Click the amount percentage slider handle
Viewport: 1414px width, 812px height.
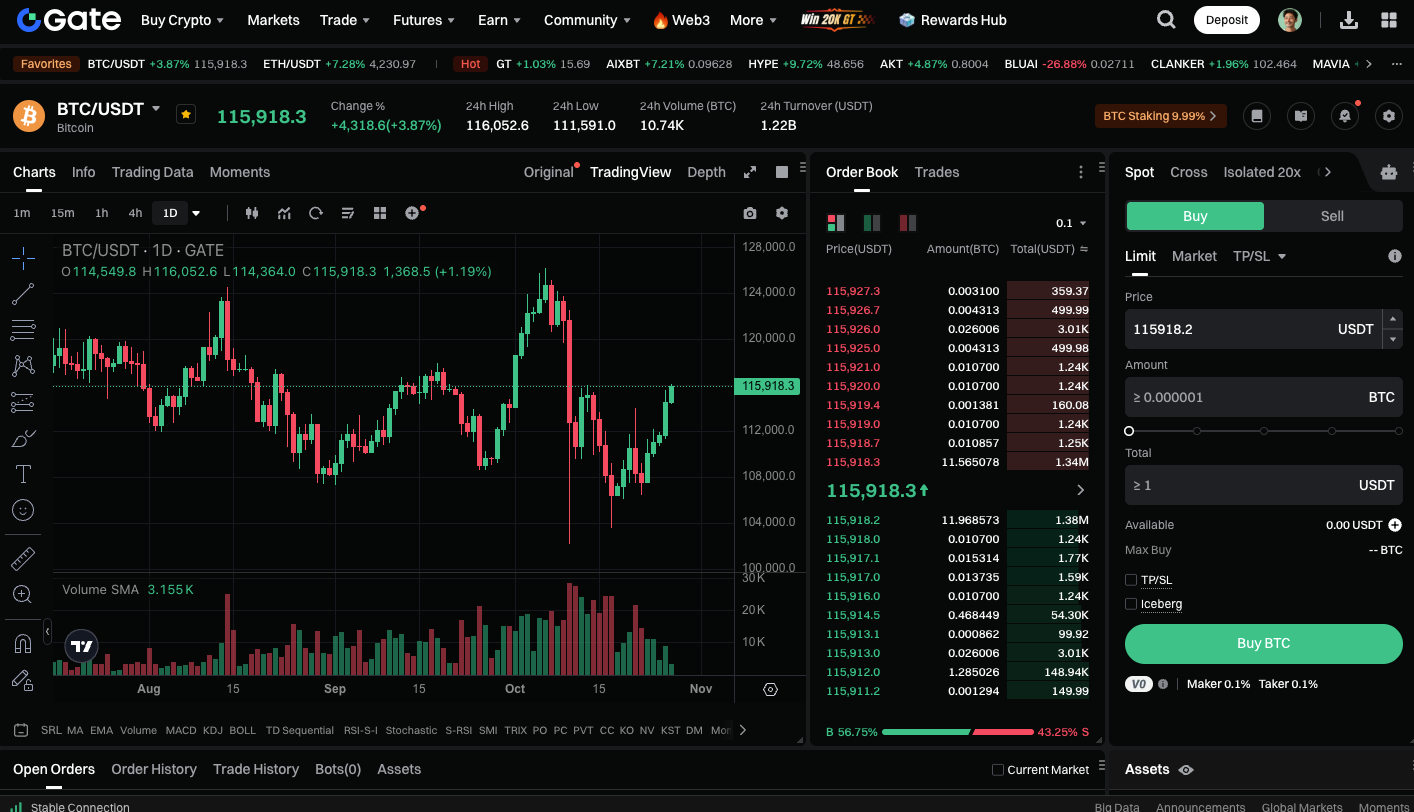tap(1129, 431)
